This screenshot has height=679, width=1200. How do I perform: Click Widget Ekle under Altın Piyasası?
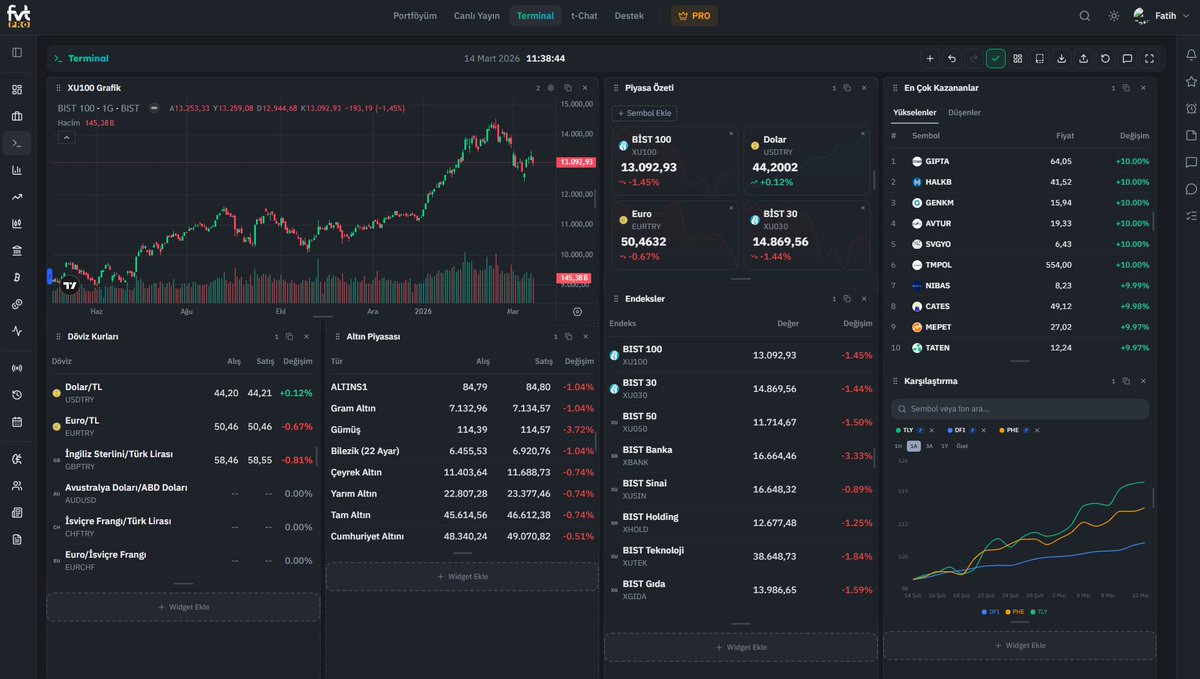462,577
